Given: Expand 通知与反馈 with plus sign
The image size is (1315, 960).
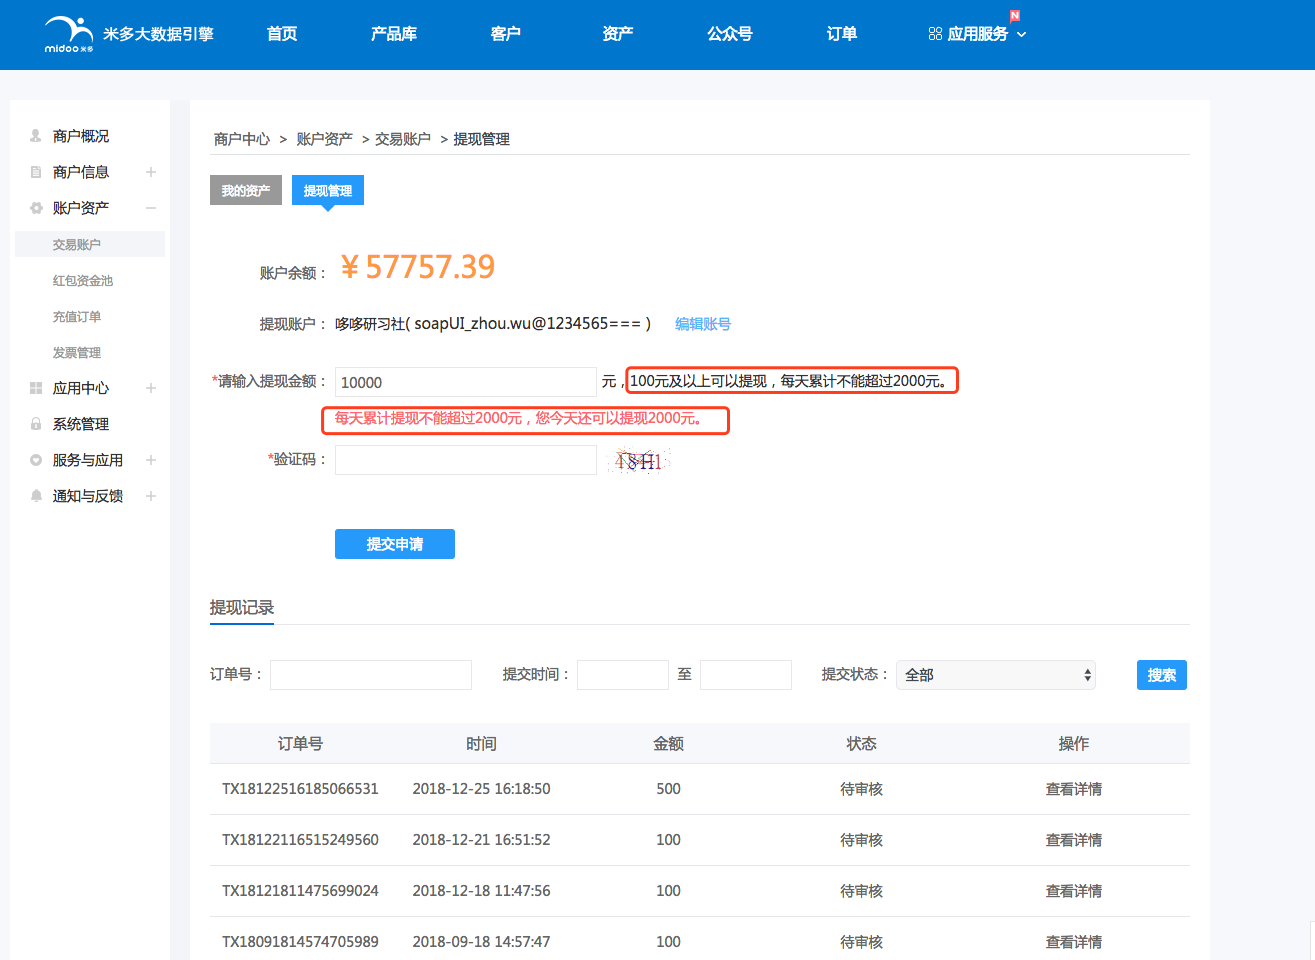Looking at the screenshot, I should (x=151, y=496).
